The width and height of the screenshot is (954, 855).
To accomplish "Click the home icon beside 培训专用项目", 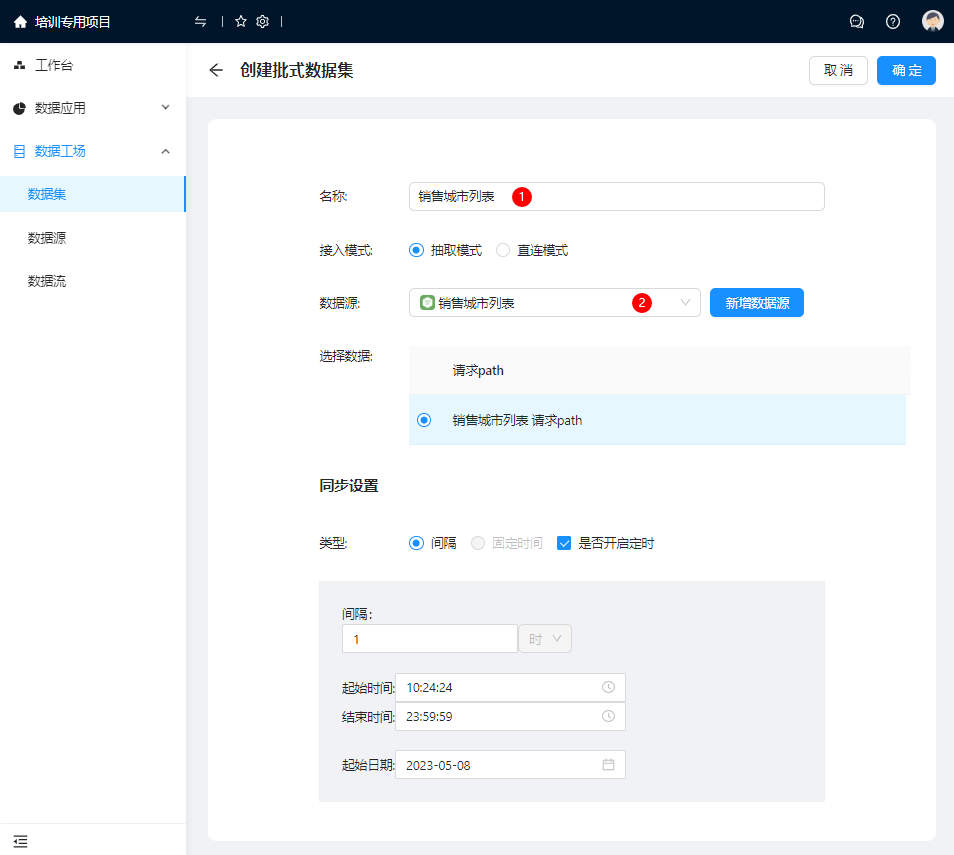I will click(x=20, y=21).
